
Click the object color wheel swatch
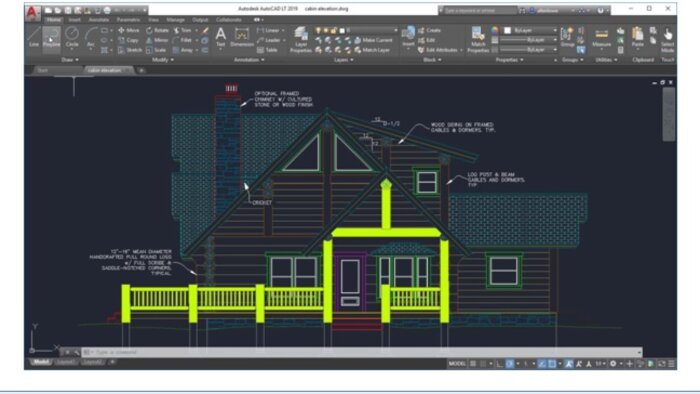[x=495, y=30]
